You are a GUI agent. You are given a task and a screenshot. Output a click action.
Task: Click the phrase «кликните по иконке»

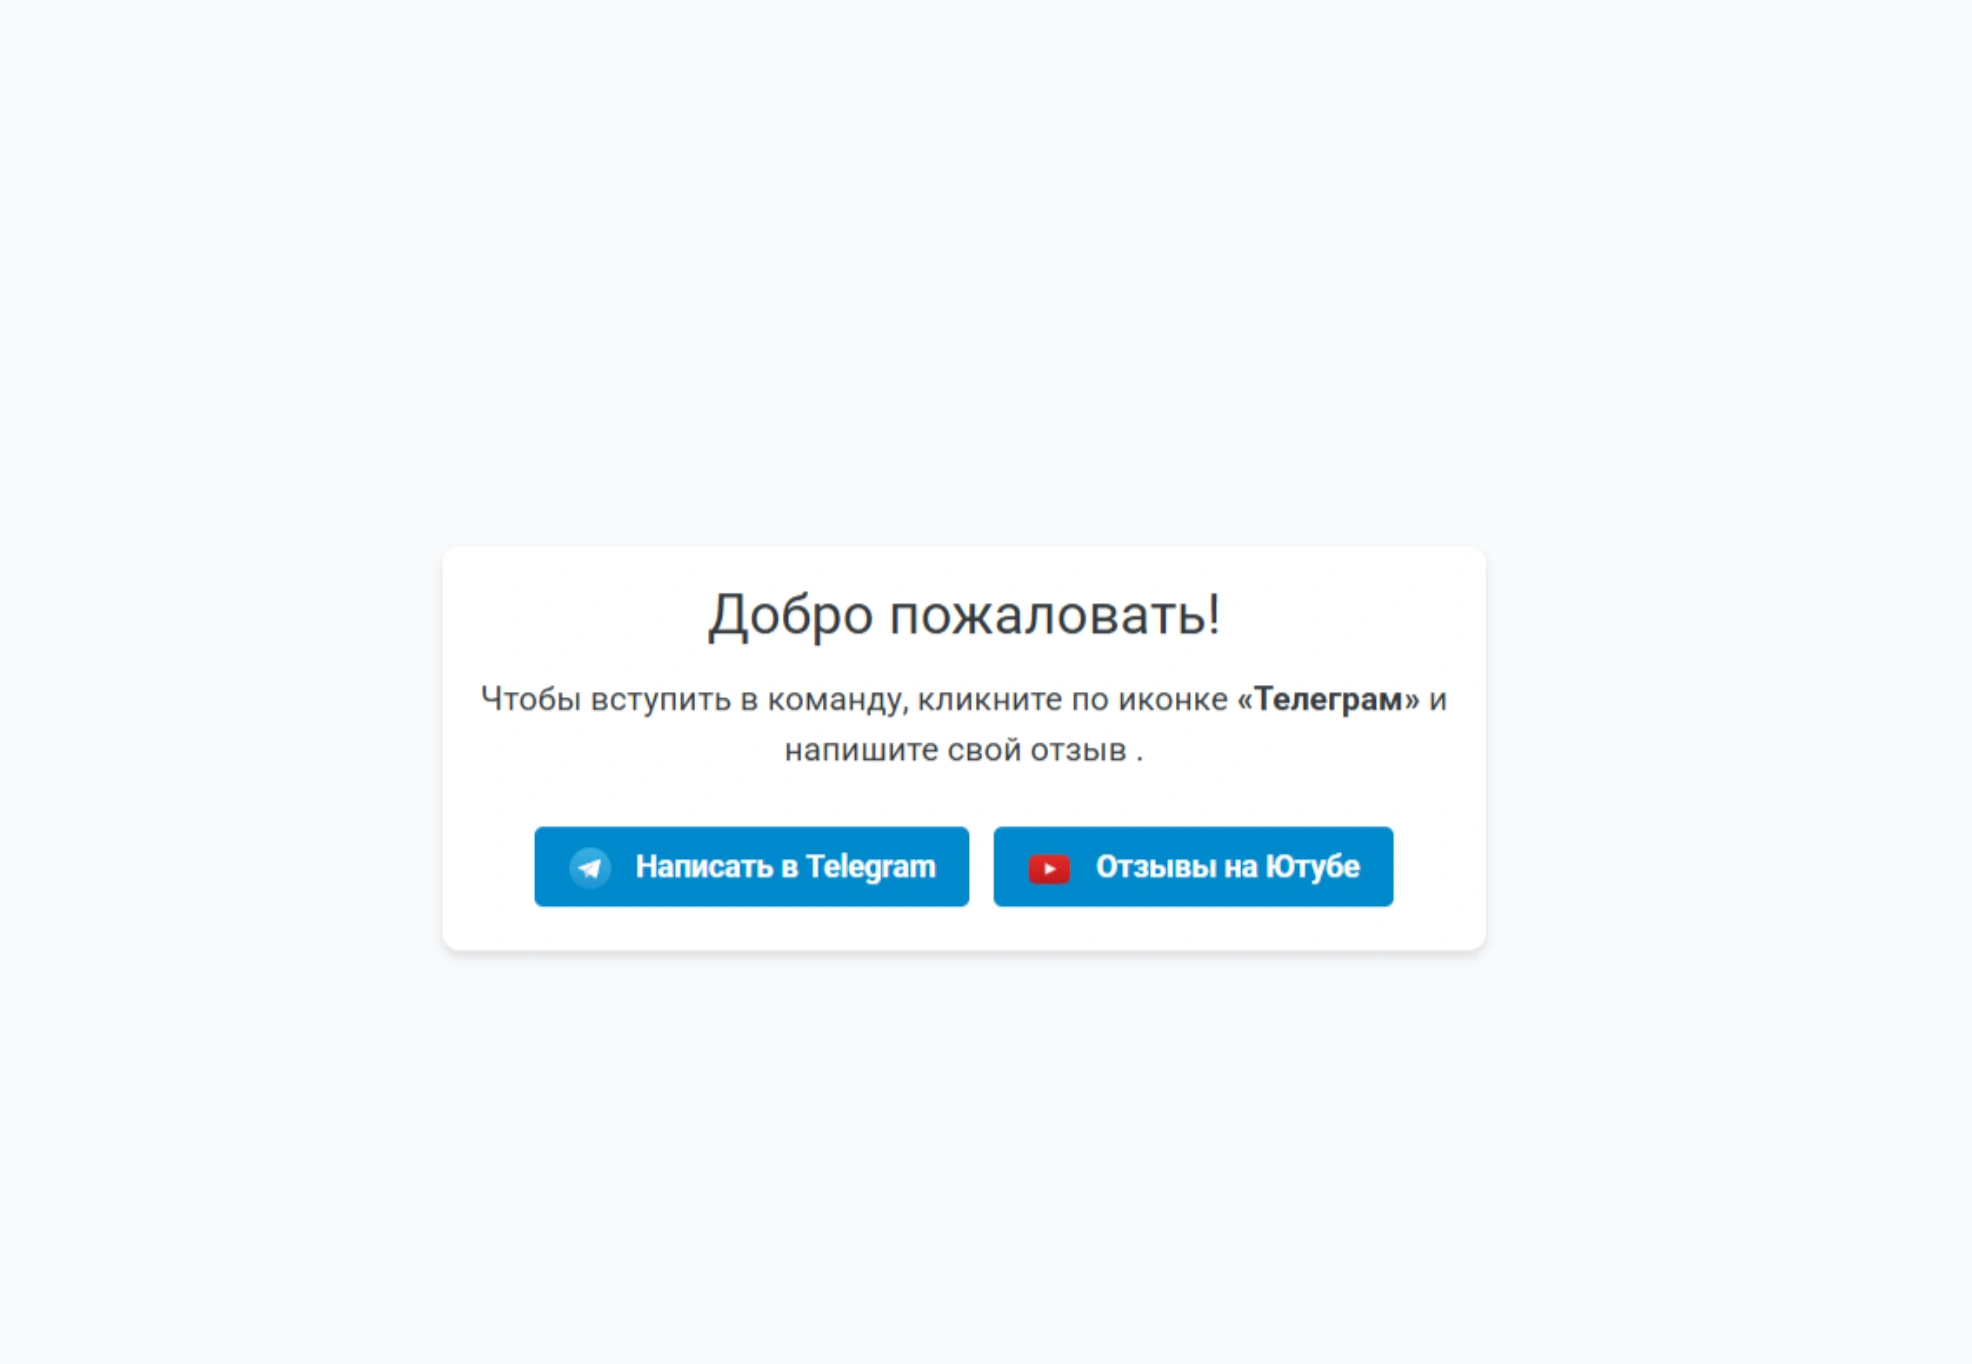click(x=1073, y=698)
